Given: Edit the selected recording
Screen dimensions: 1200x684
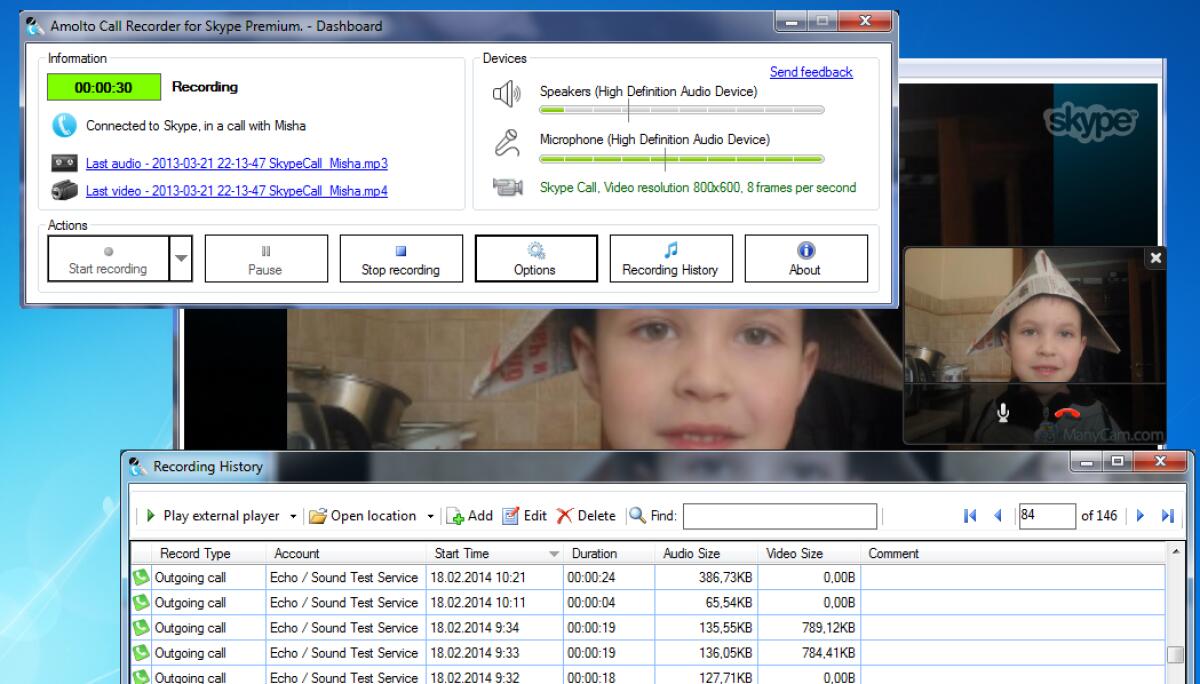Looking at the screenshot, I should pos(527,516).
